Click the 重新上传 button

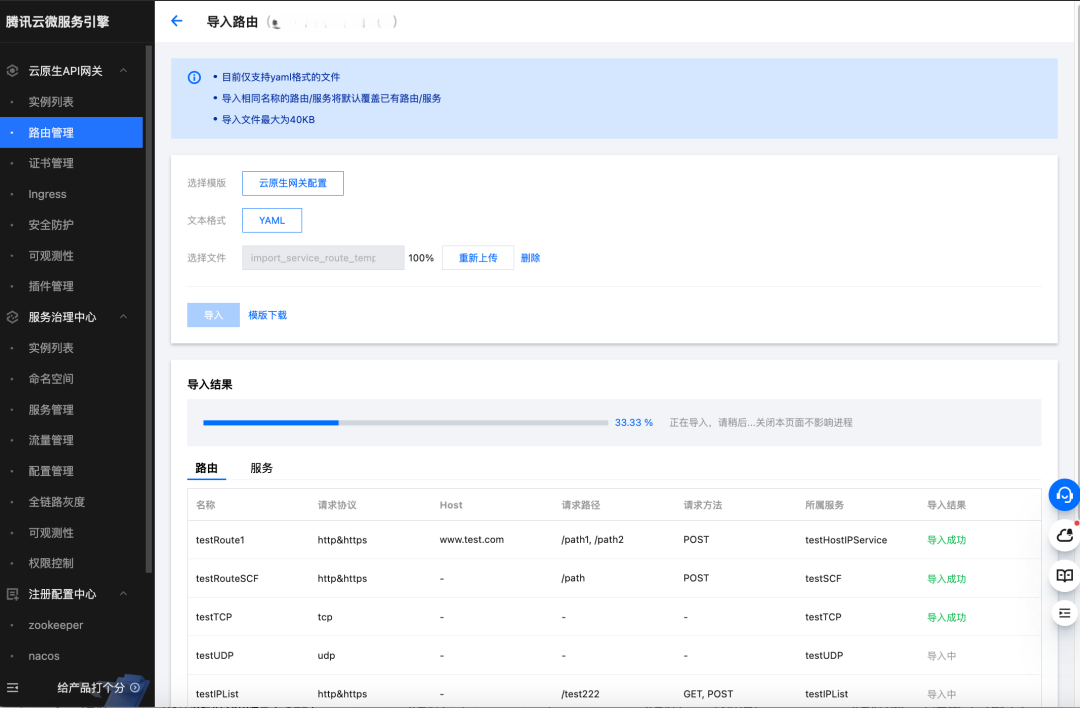pos(478,258)
